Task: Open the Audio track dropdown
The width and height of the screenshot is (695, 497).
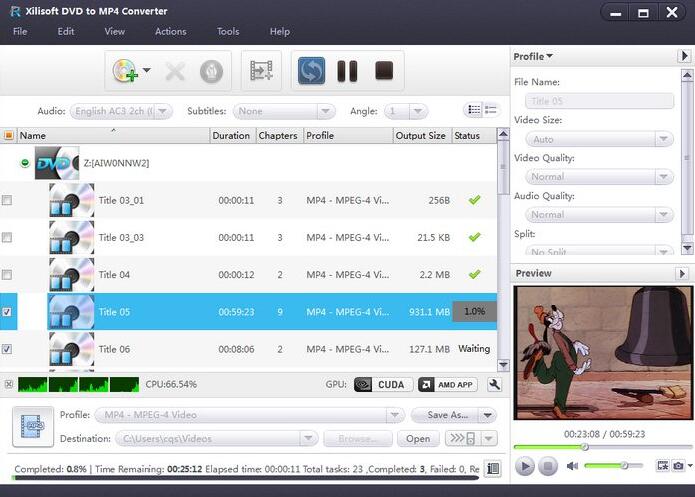Action: point(121,111)
